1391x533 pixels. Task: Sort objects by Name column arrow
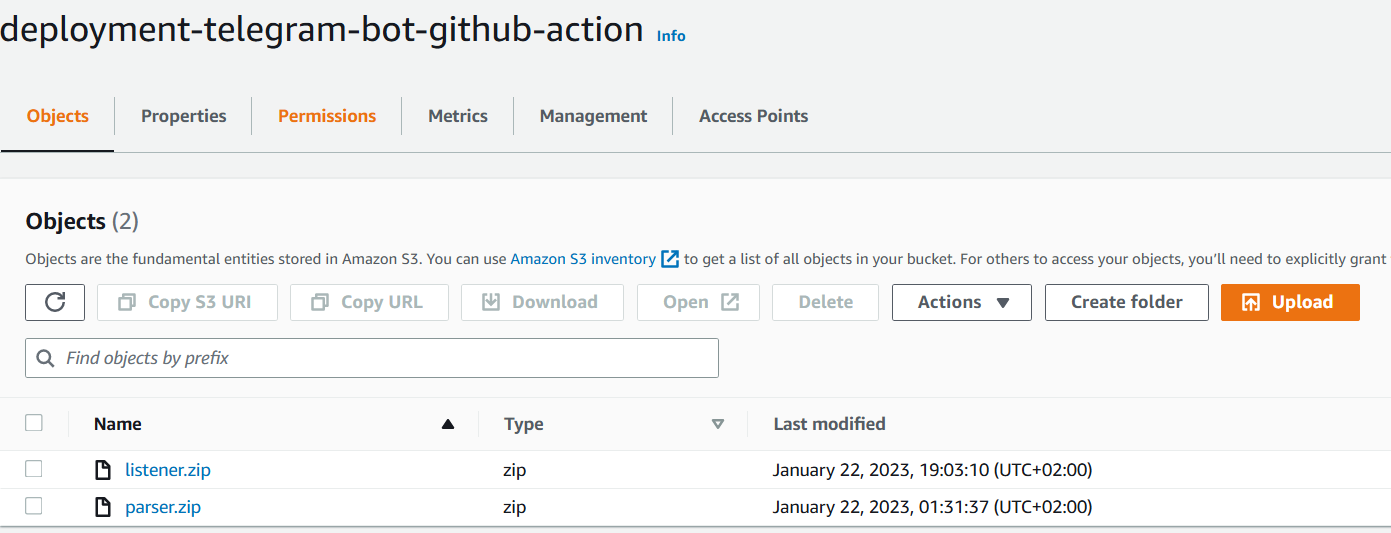coord(448,424)
